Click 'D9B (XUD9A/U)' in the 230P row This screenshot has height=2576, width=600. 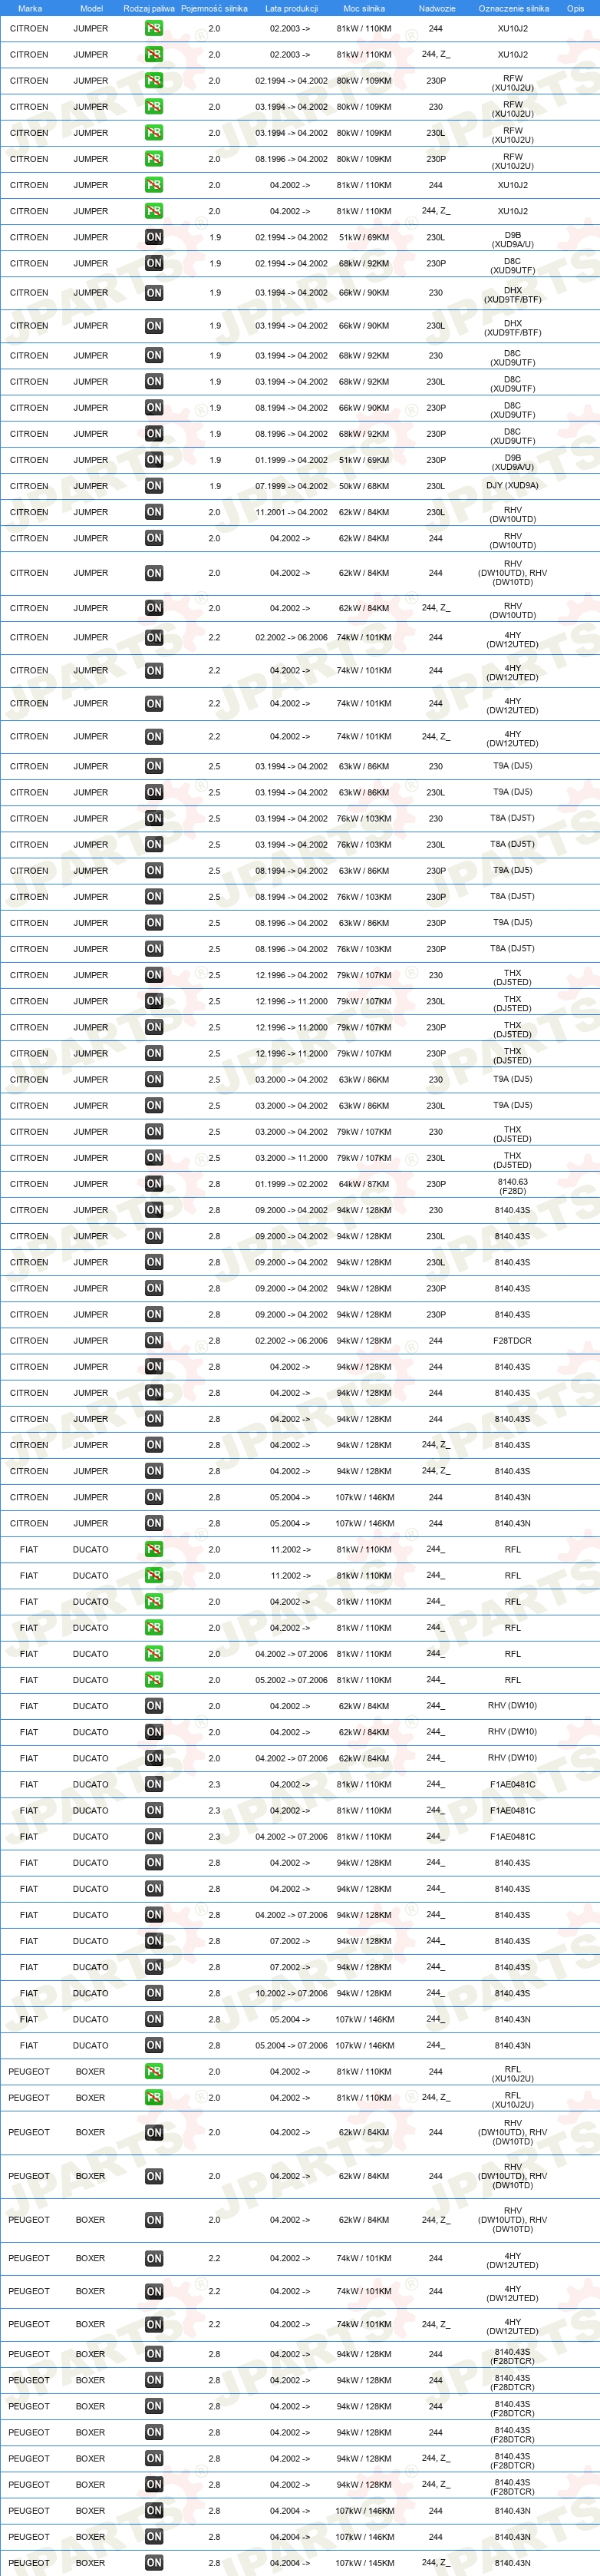(513, 462)
